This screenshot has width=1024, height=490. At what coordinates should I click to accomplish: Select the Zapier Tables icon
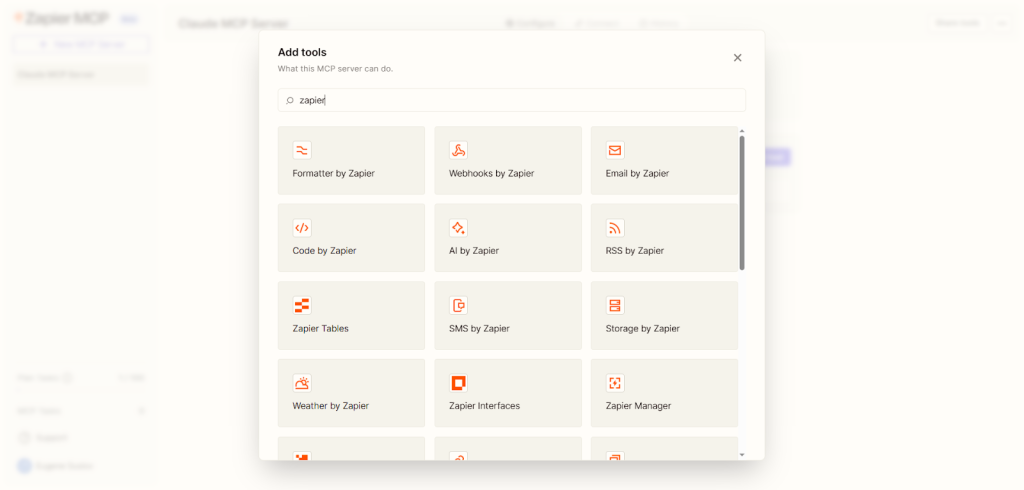tap(302, 305)
